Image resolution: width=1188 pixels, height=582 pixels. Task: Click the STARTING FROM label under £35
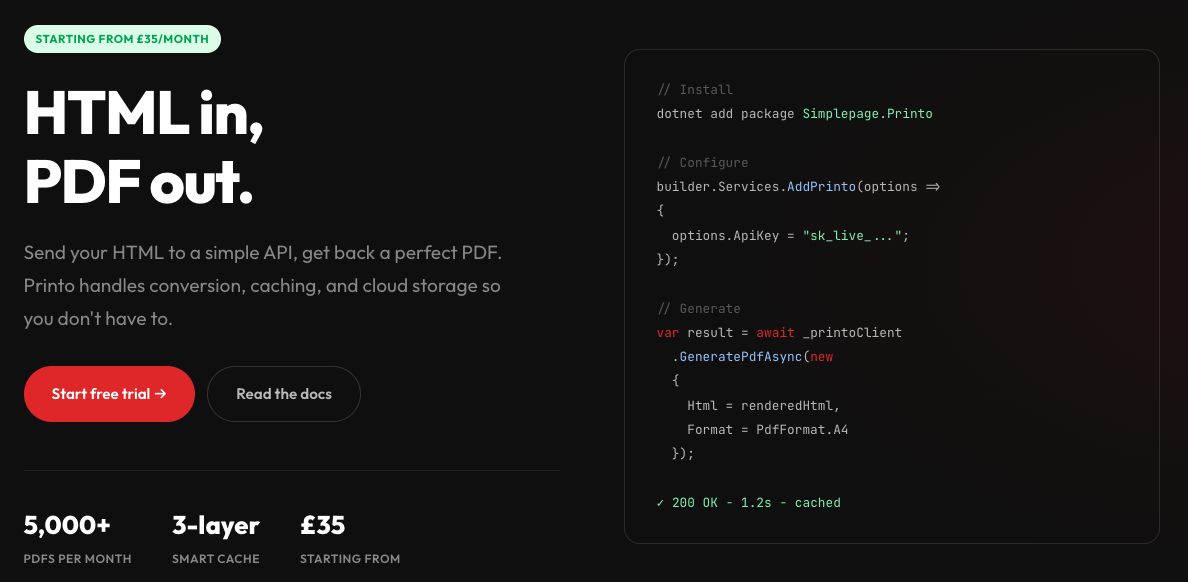(x=350, y=559)
